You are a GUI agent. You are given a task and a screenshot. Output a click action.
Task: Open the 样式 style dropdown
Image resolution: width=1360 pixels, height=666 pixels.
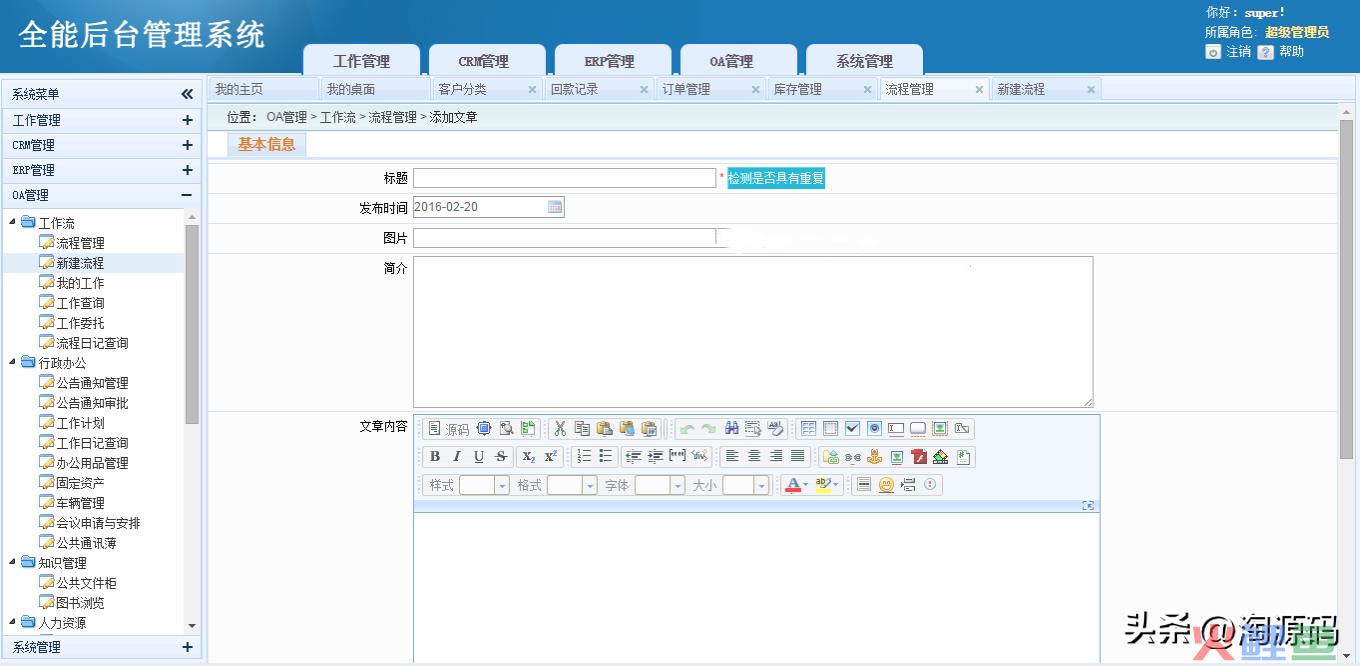click(x=485, y=485)
